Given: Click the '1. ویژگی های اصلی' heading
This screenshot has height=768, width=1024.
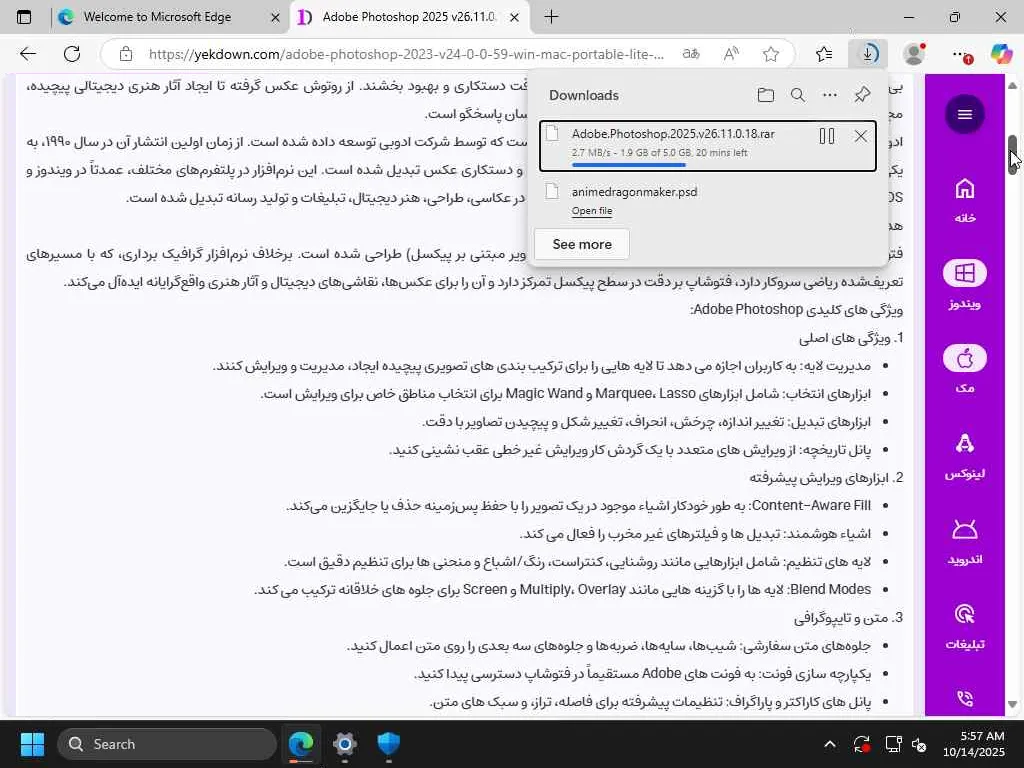Looking at the screenshot, I should click(x=851, y=338).
